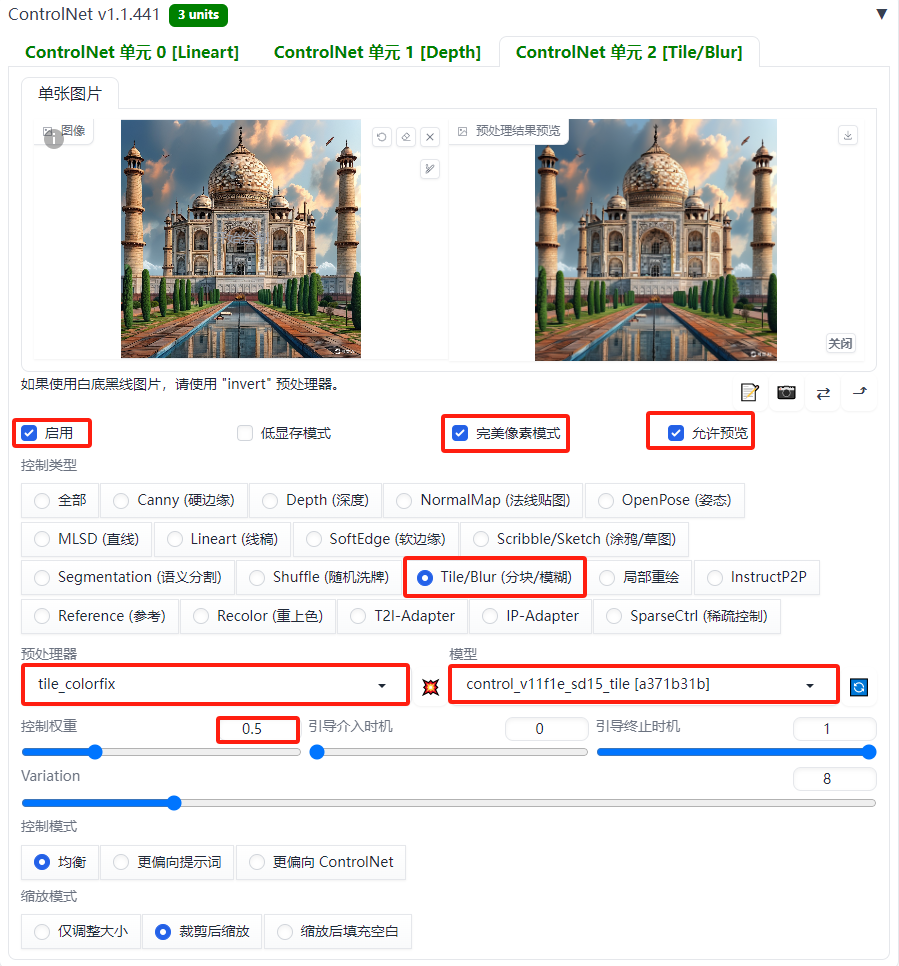Select the eraser tool above the image

point(405,137)
